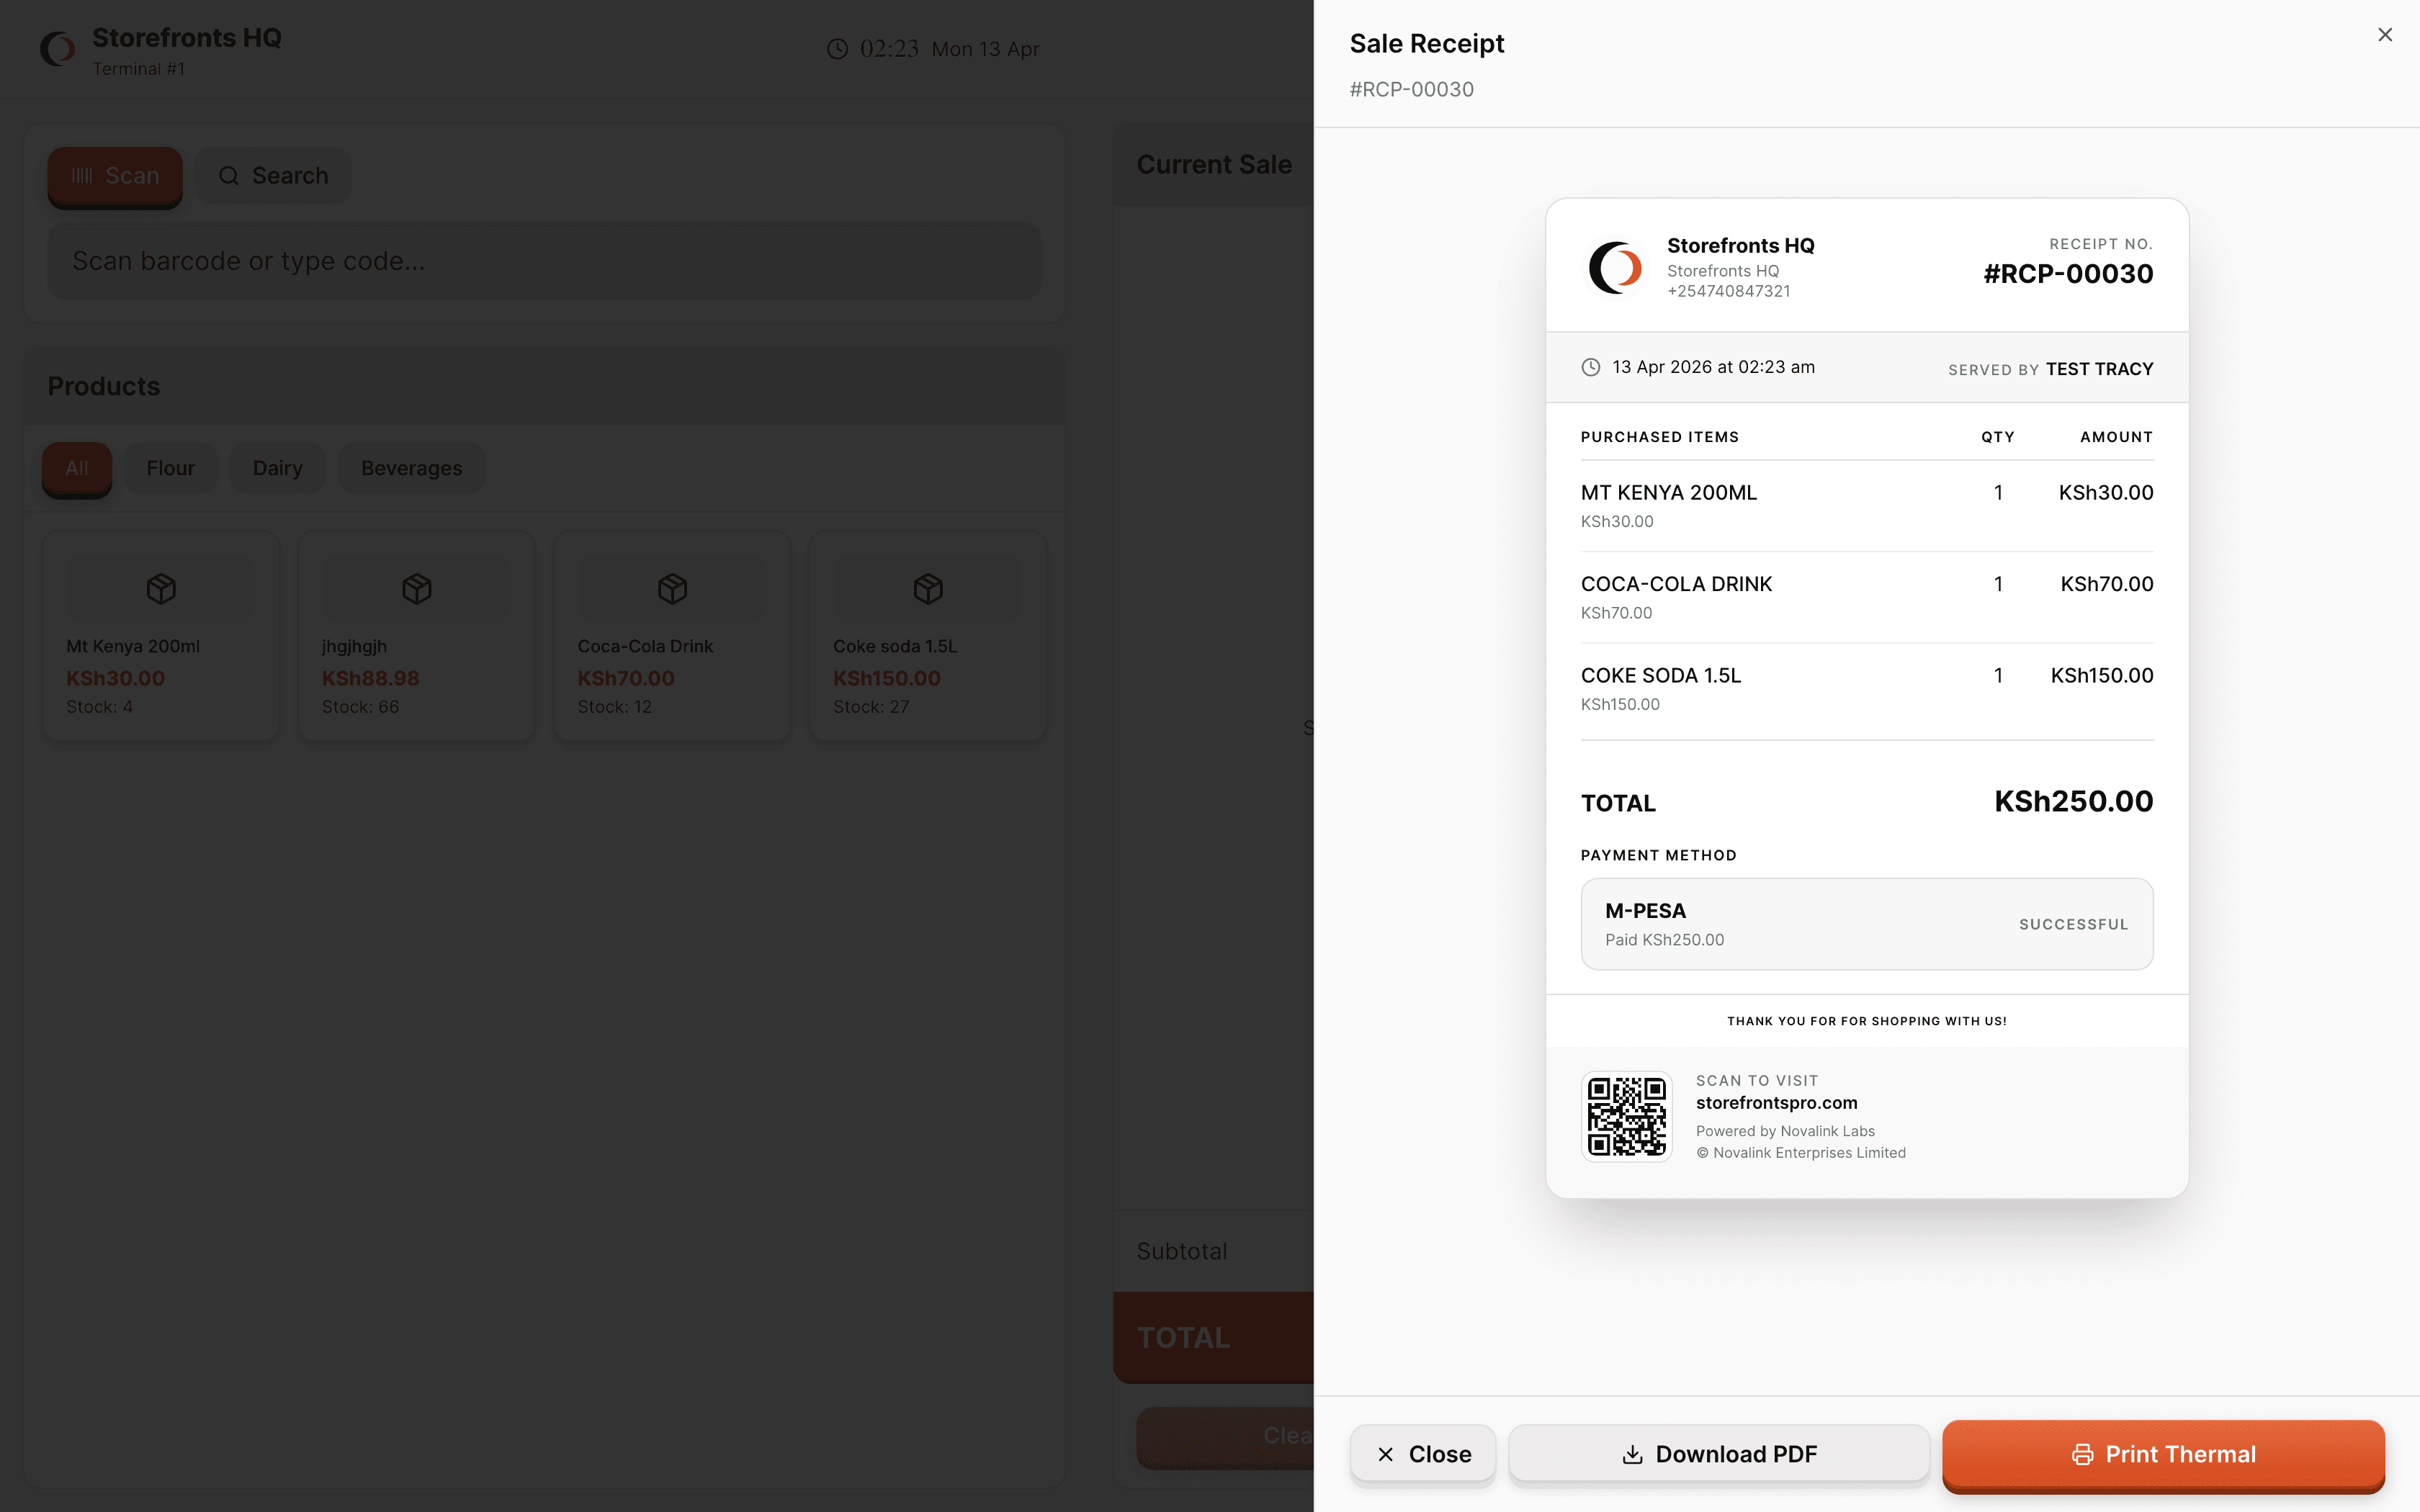
Task: Click the QR code on the receipt
Action: (x=1626, y=1116)
